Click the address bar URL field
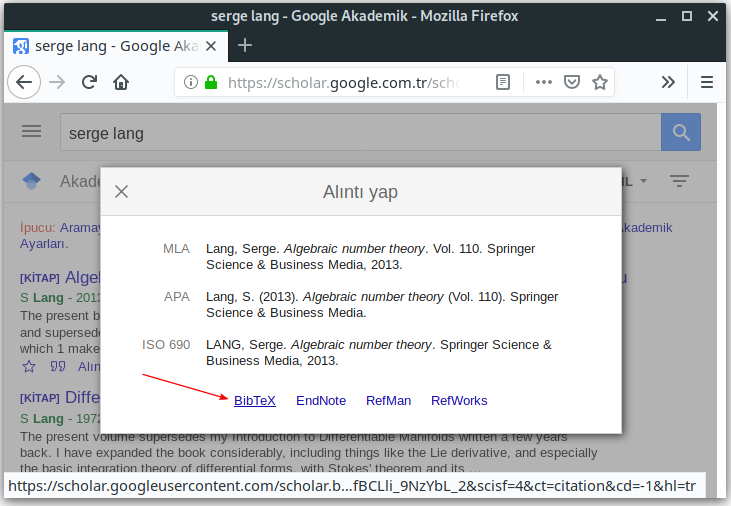Screen dimensions: 731x506 pos(343,83)
